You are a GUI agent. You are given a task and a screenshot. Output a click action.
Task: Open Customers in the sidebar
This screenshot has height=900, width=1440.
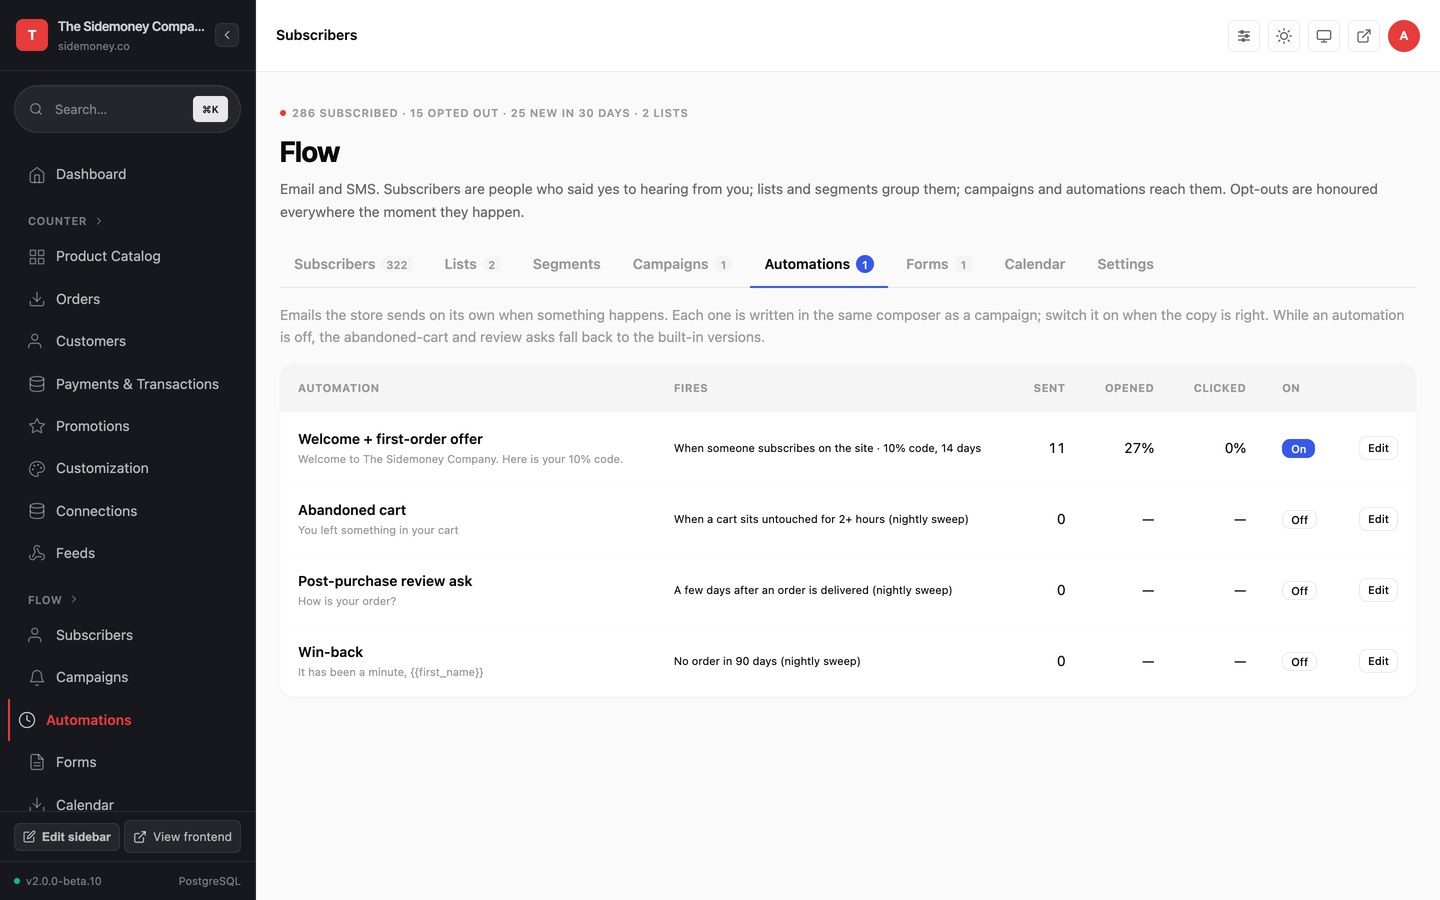pos(128,341)
